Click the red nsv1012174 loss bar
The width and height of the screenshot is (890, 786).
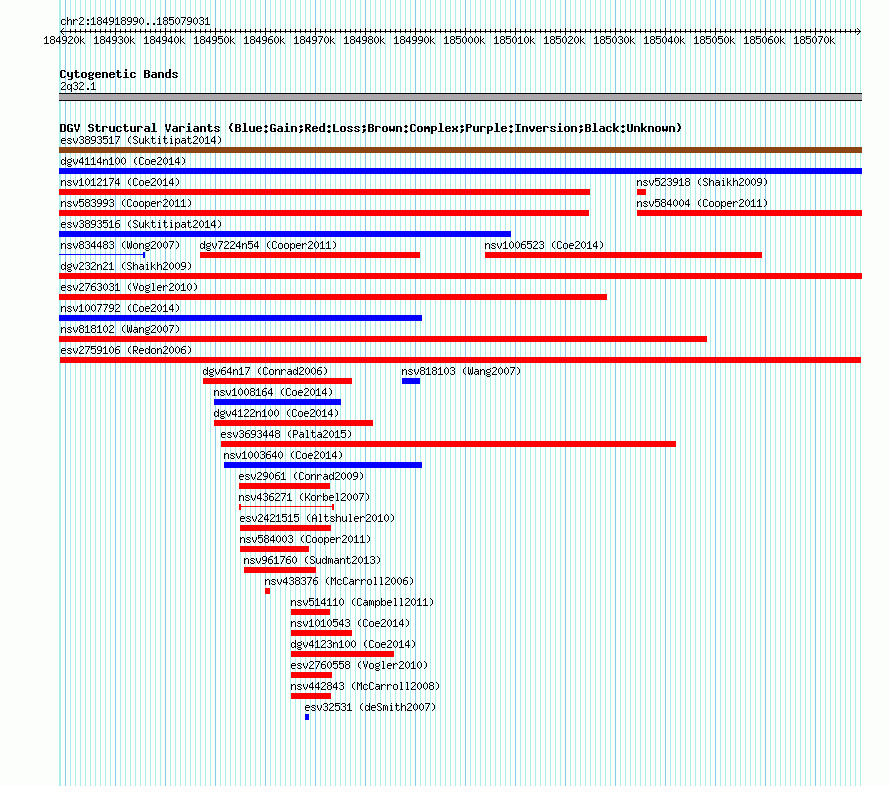click(325, 192)
